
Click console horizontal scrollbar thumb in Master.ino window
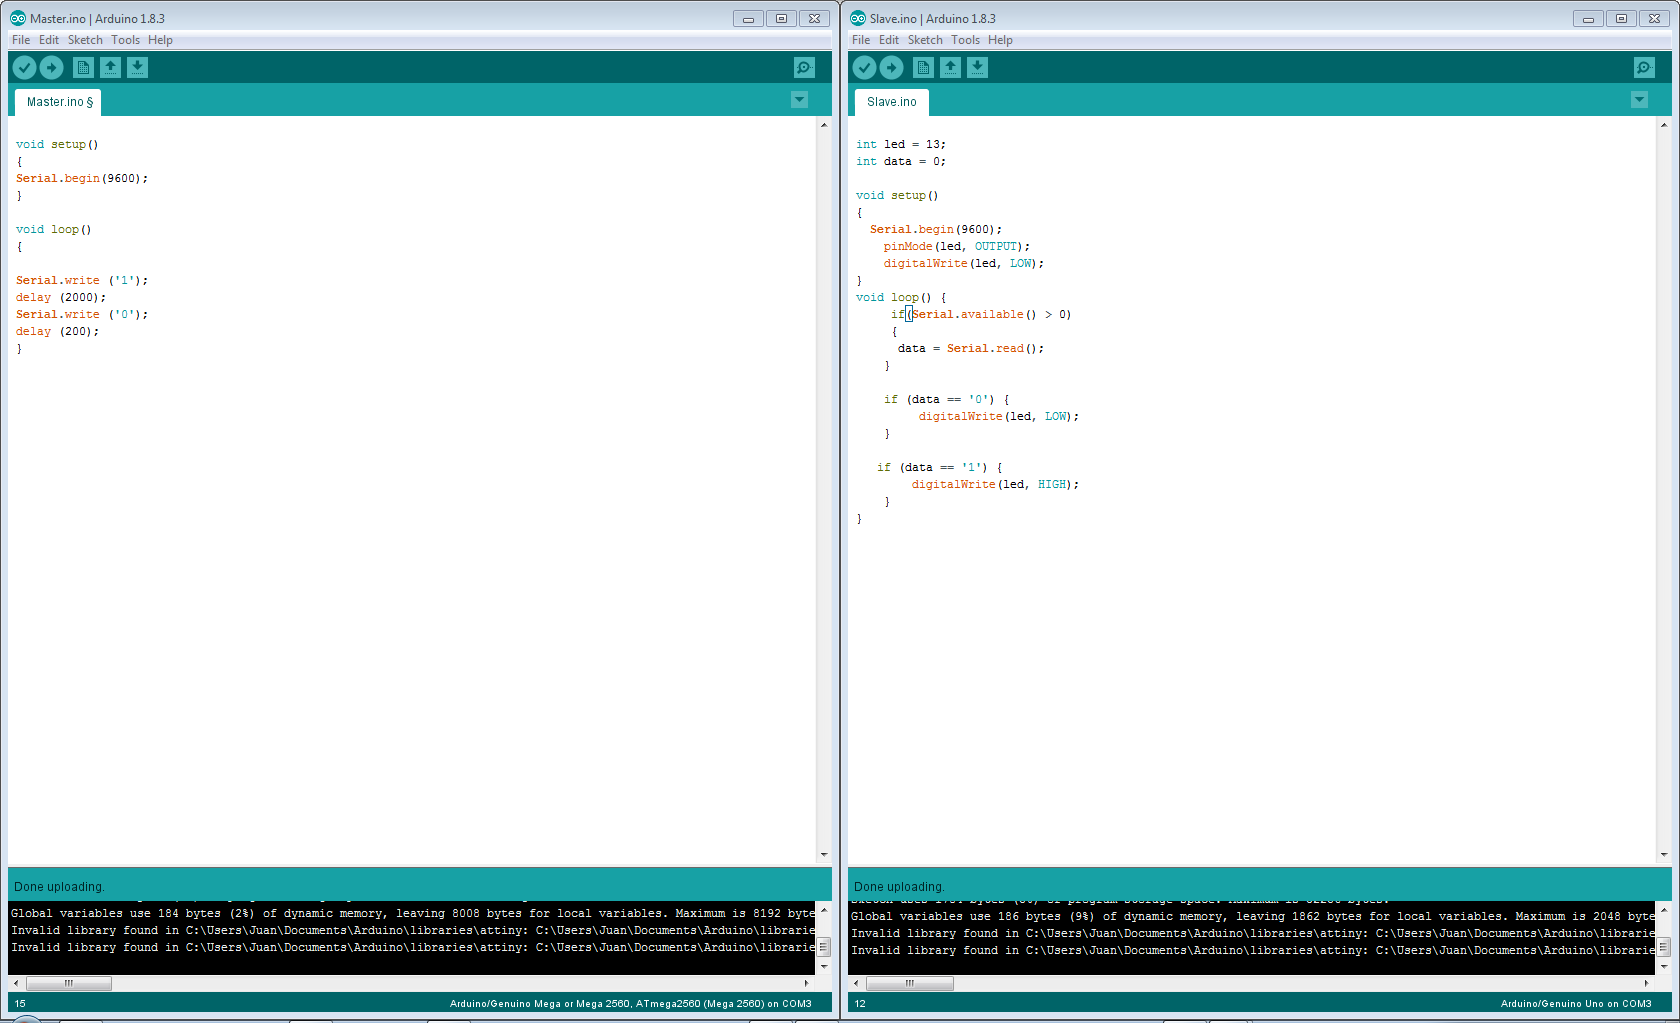(69, 983)
